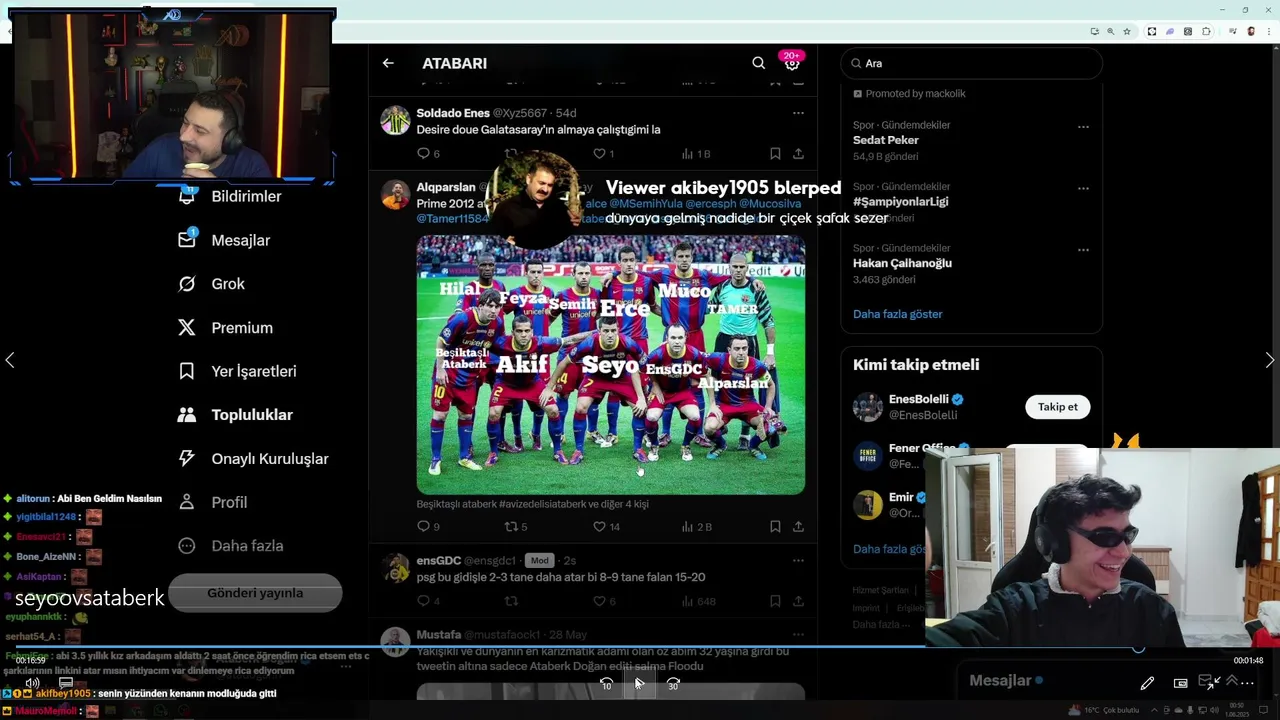Reply to Soldado Enes's post
Viewport: 1280px width, 720px height.
[x=423, y=153]
